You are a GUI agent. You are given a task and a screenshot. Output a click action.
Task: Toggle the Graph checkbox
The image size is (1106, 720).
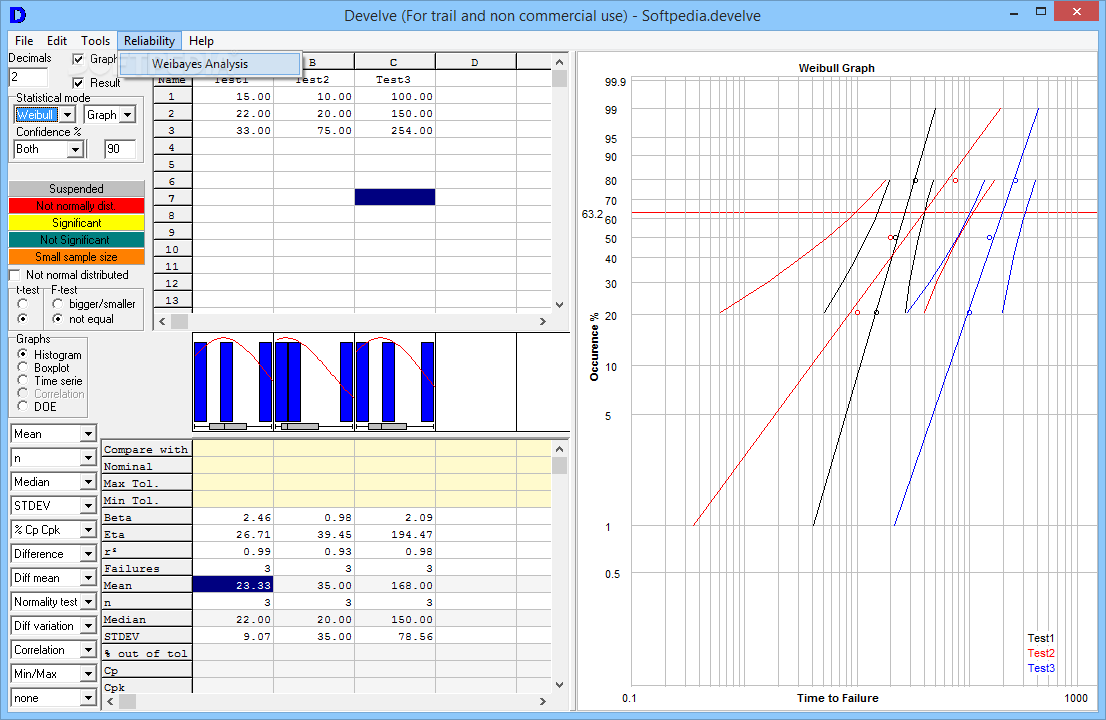pyautogui.click(x=78, y=59)
